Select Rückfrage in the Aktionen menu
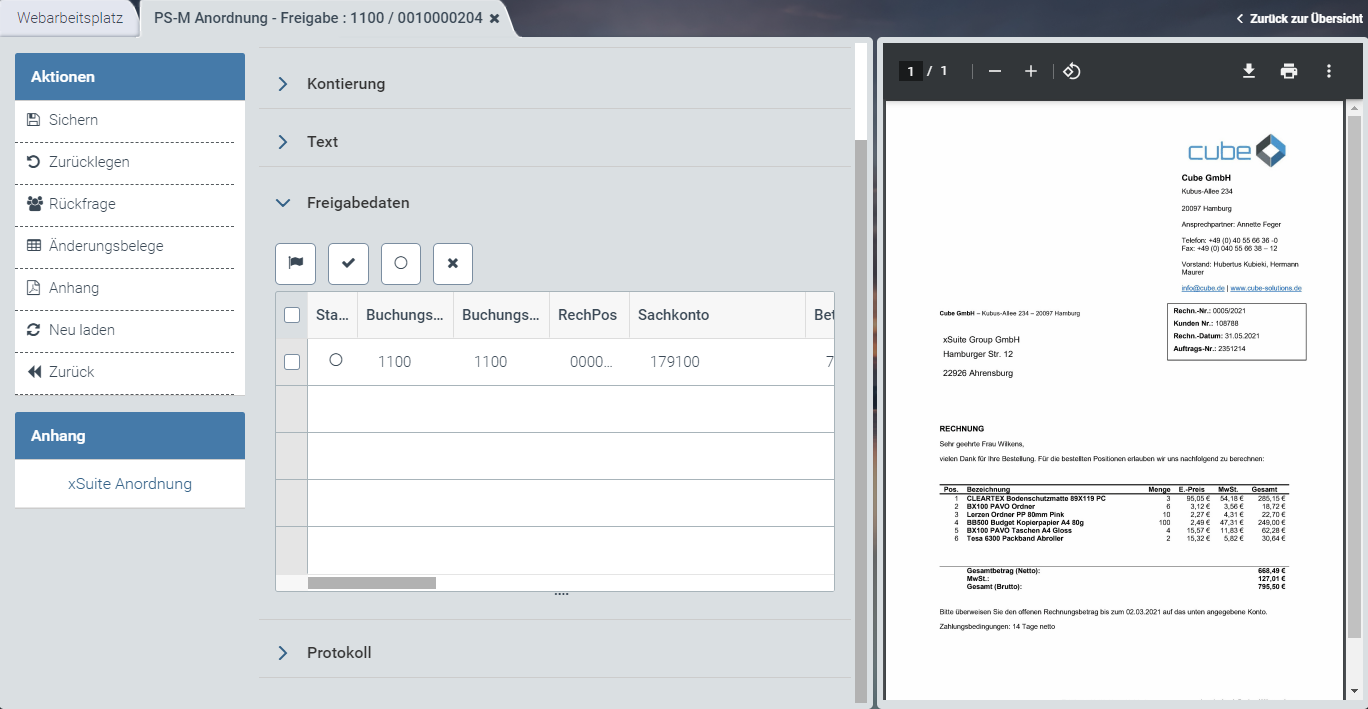Screen dimensions: 1368x709 coord(82,204)
